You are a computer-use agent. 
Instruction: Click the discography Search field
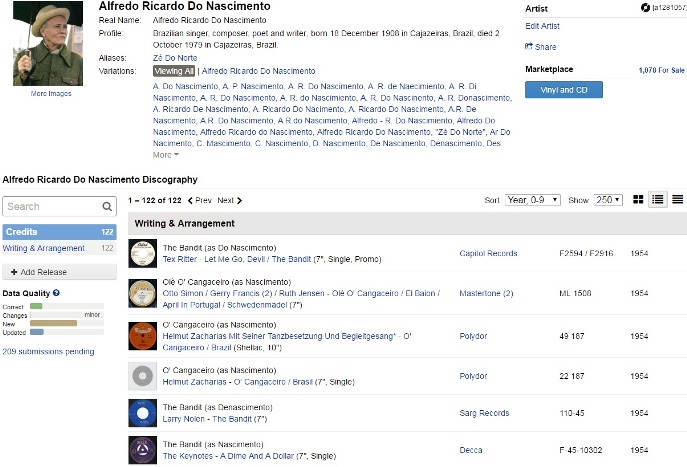click(50, 207)
